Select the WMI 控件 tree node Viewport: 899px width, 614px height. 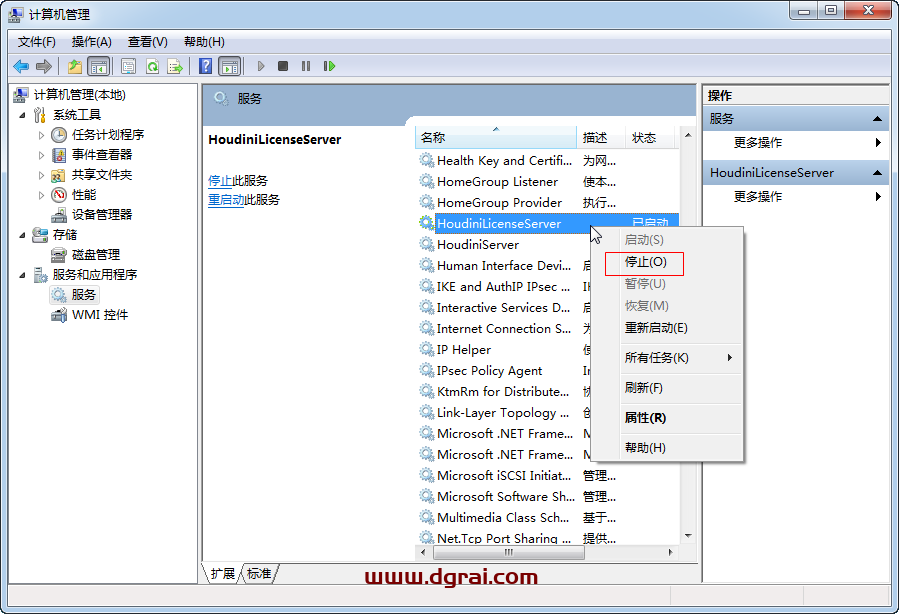pyautogui.click(x=100, y=315)
